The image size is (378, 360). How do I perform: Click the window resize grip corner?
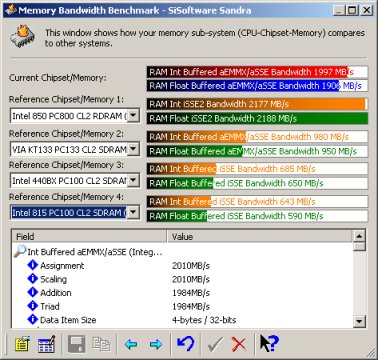pos(370,352)
